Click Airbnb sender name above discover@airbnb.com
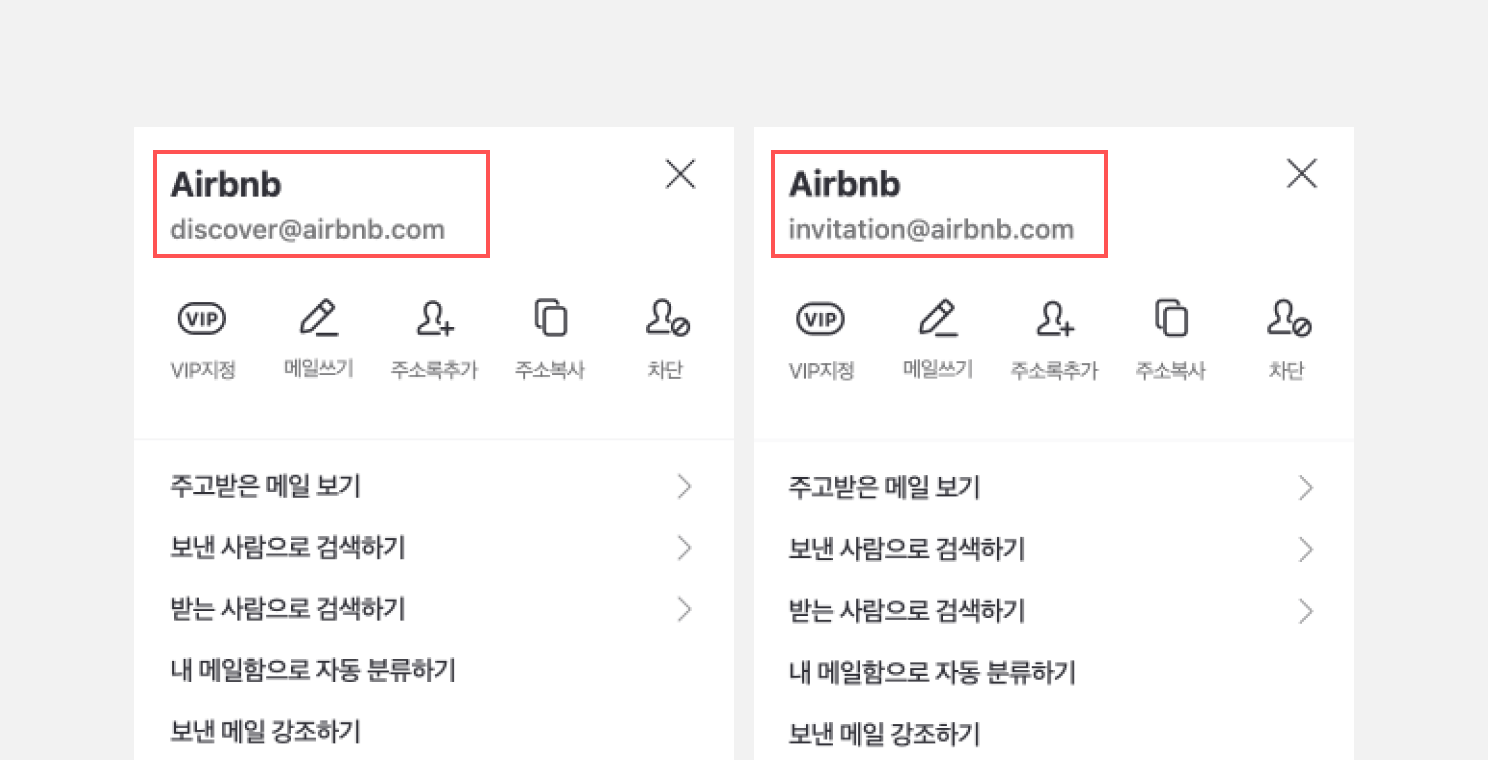This screenshot has width=1488, height=760. (x=226, y=184)
